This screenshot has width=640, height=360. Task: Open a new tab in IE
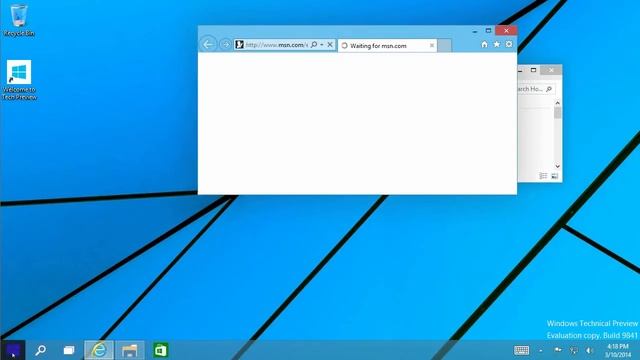coord(444,46)
